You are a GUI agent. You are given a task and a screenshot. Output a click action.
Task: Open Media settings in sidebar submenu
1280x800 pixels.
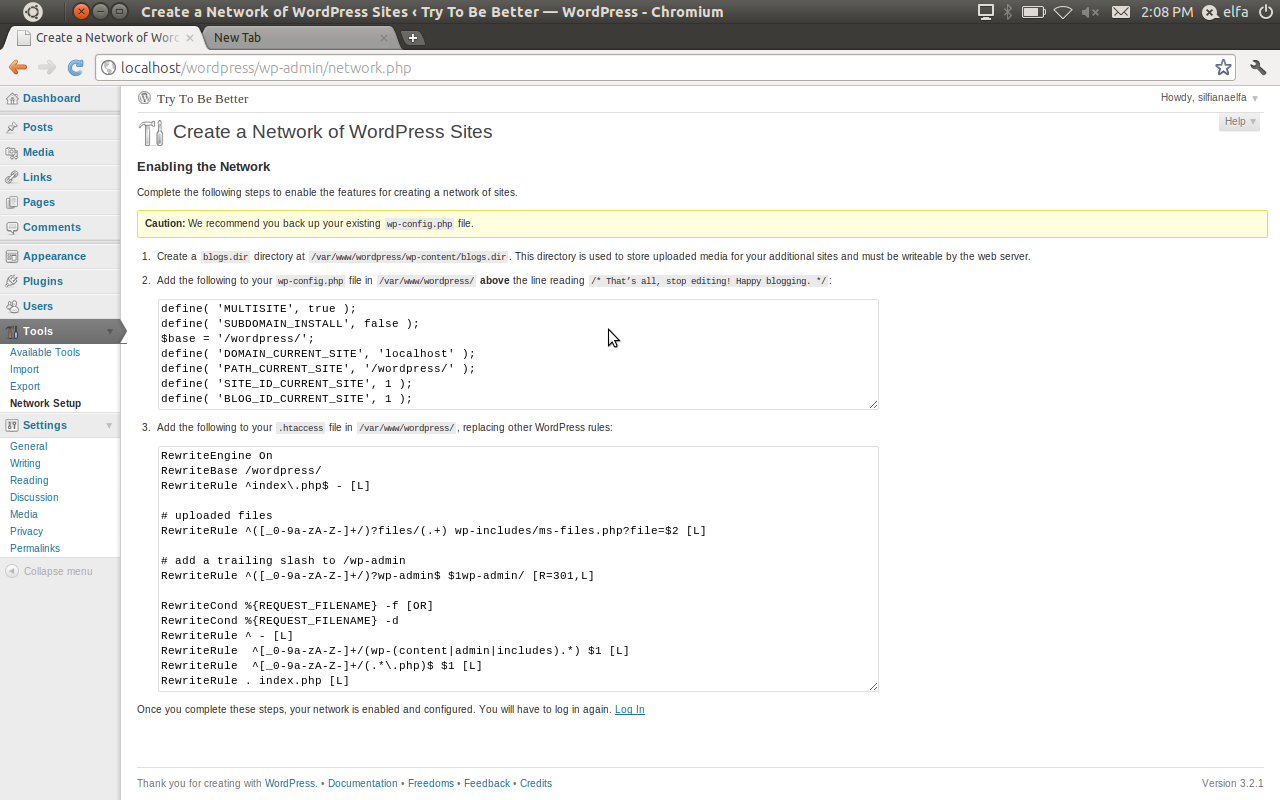(24, 515)
